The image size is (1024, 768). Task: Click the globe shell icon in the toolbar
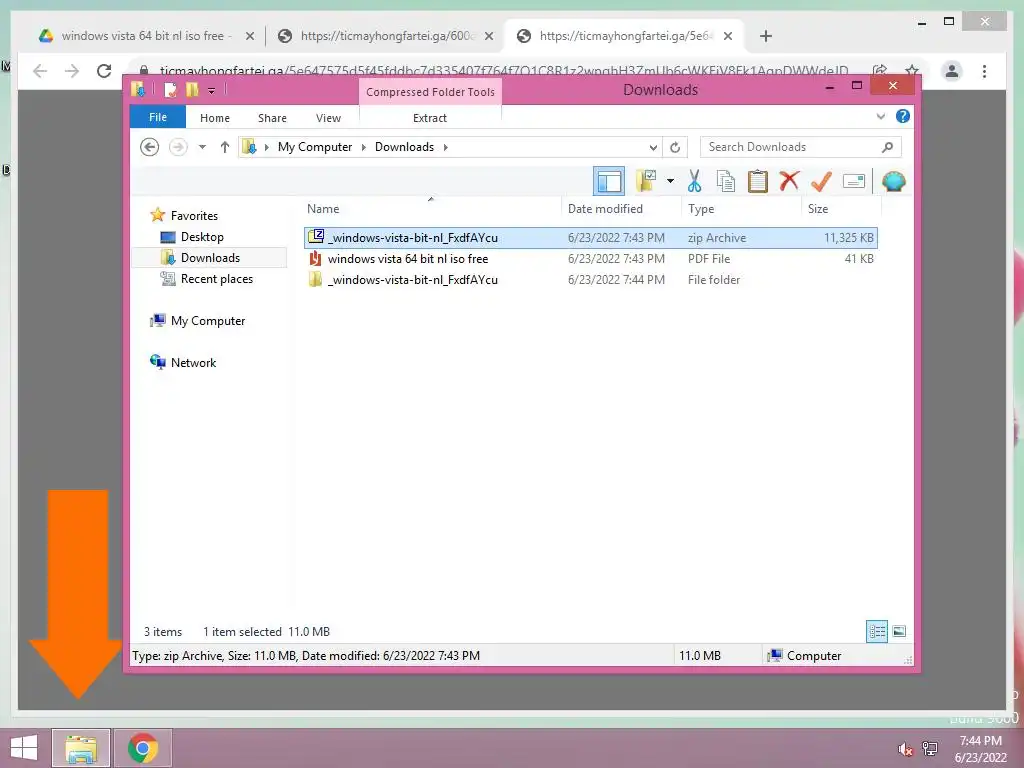coord(893,181)
